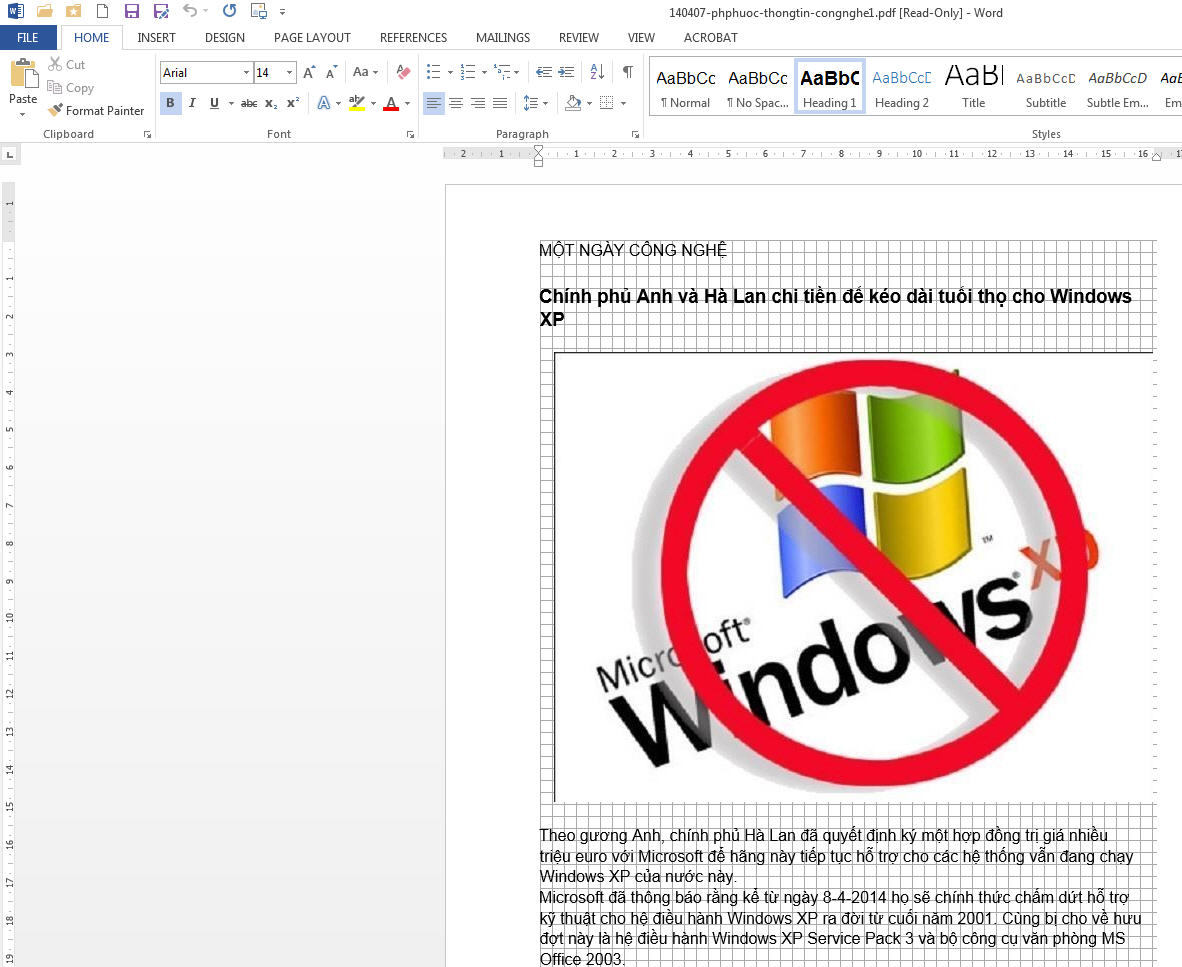Screen dimensions: 1182x967
Task: Apply the Superscript formatting icon
Action: [293, 103]
